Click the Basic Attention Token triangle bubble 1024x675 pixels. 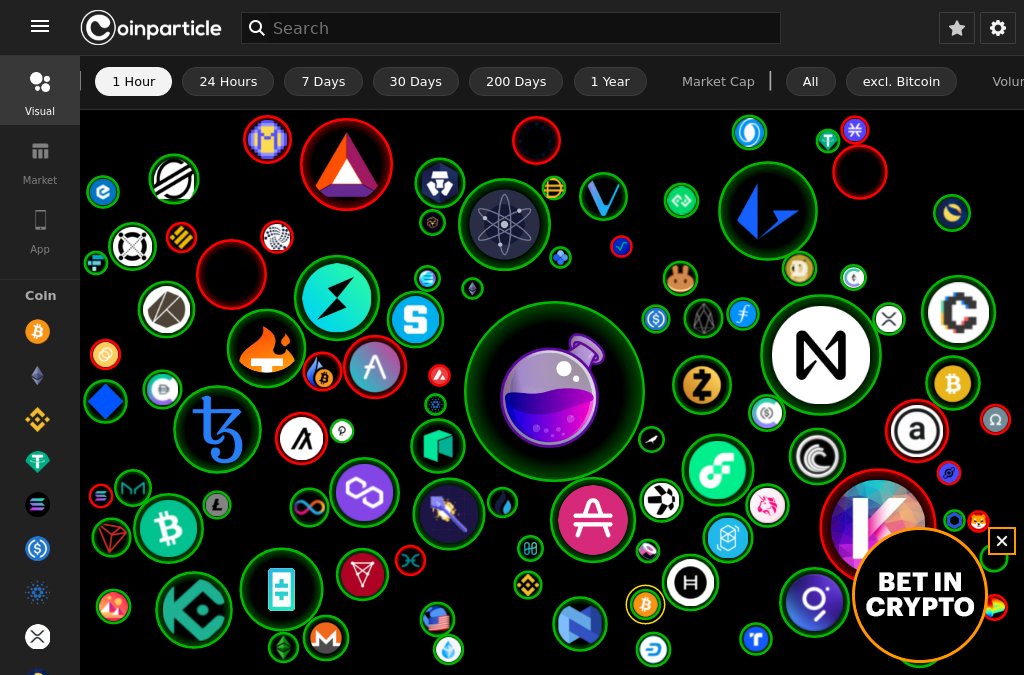coord(346,165)
